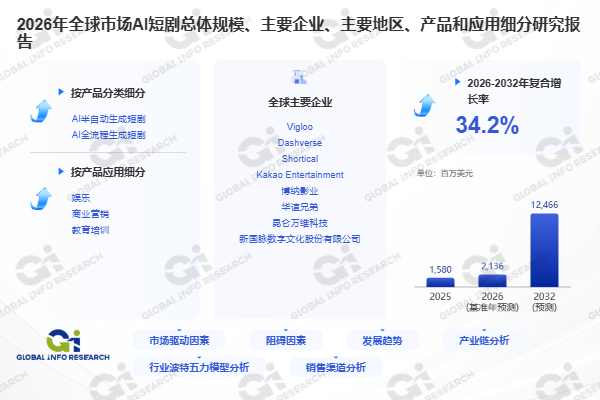Click the companies icon above 全球主要企业
The width and height of the screenshot is (600, 400).
point(300,77)
